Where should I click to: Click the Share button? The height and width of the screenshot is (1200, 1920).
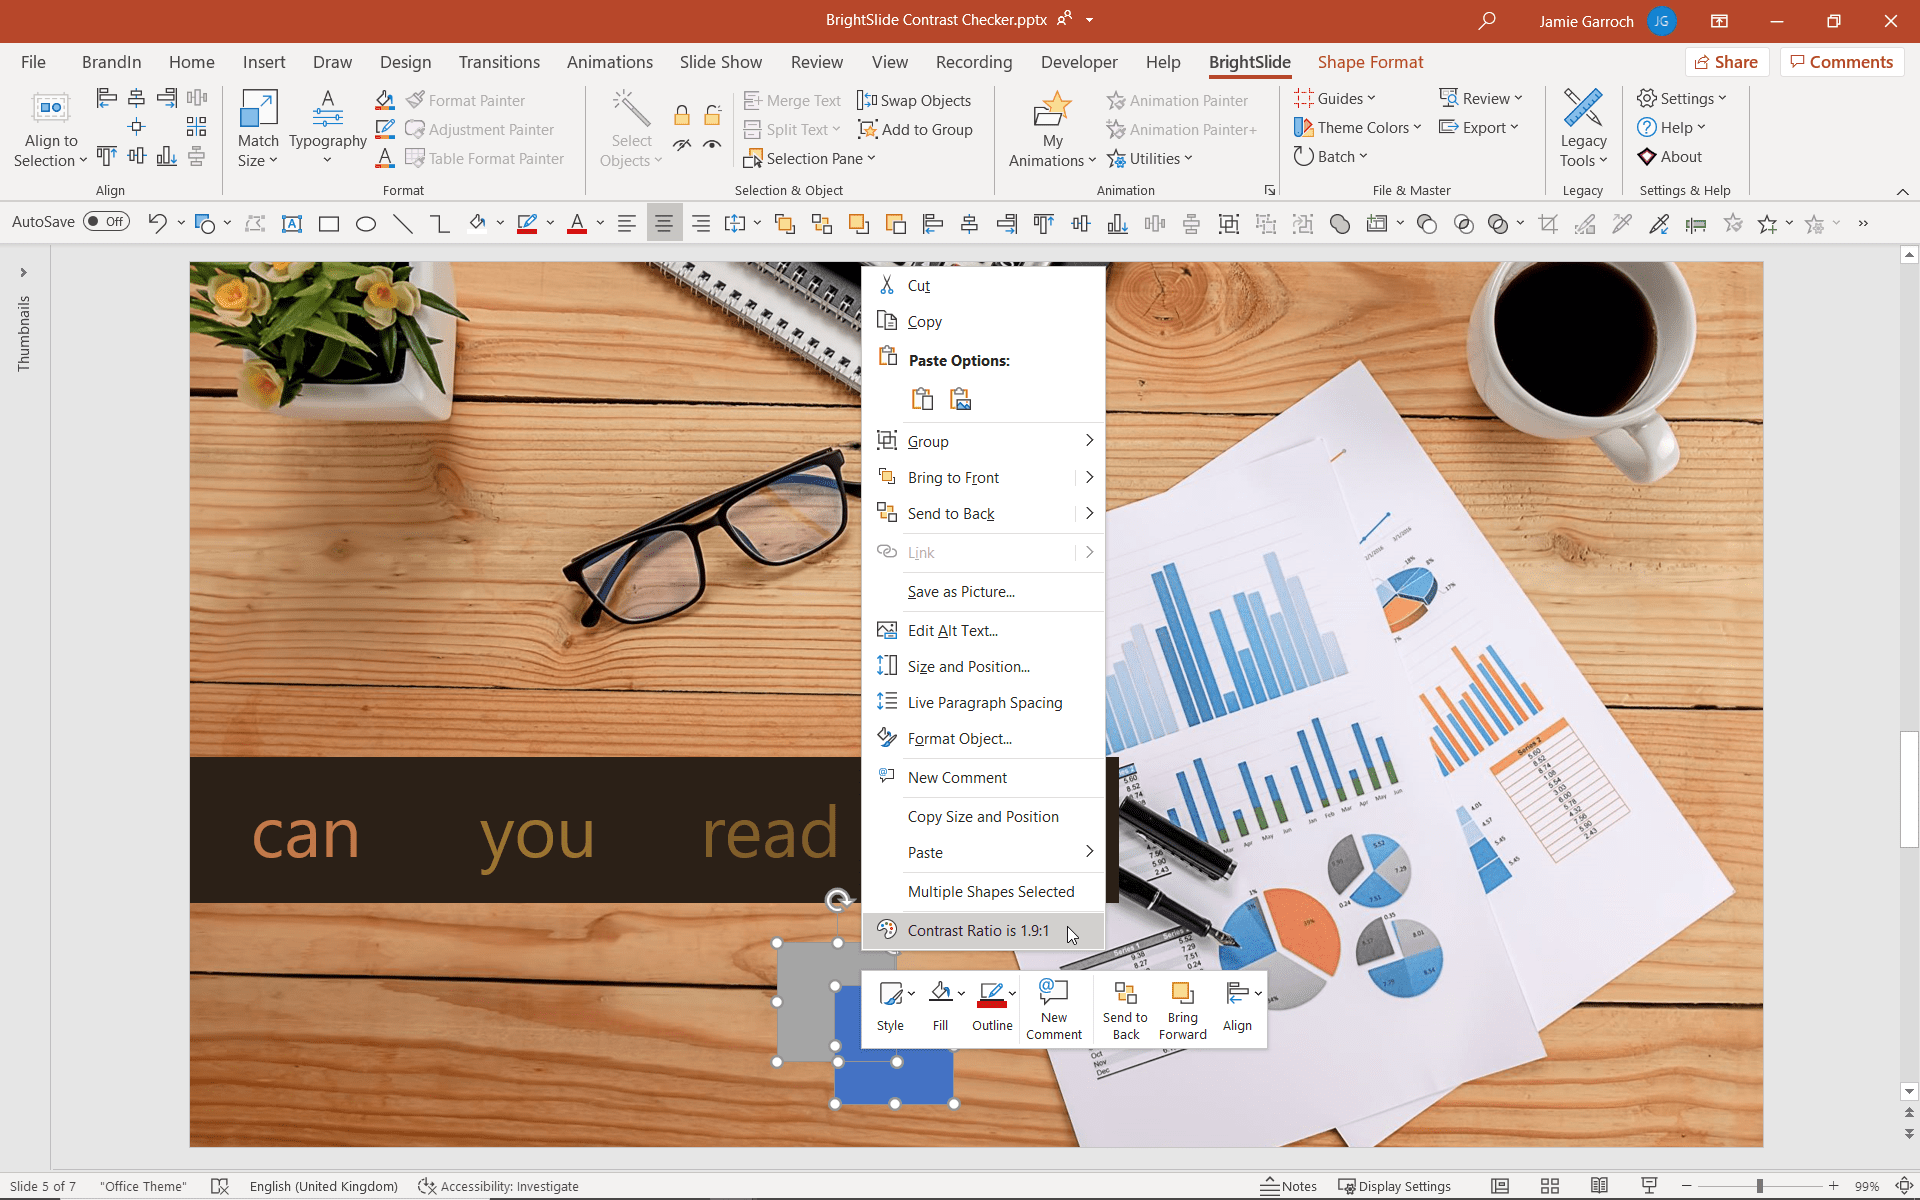pos(1726,62)
